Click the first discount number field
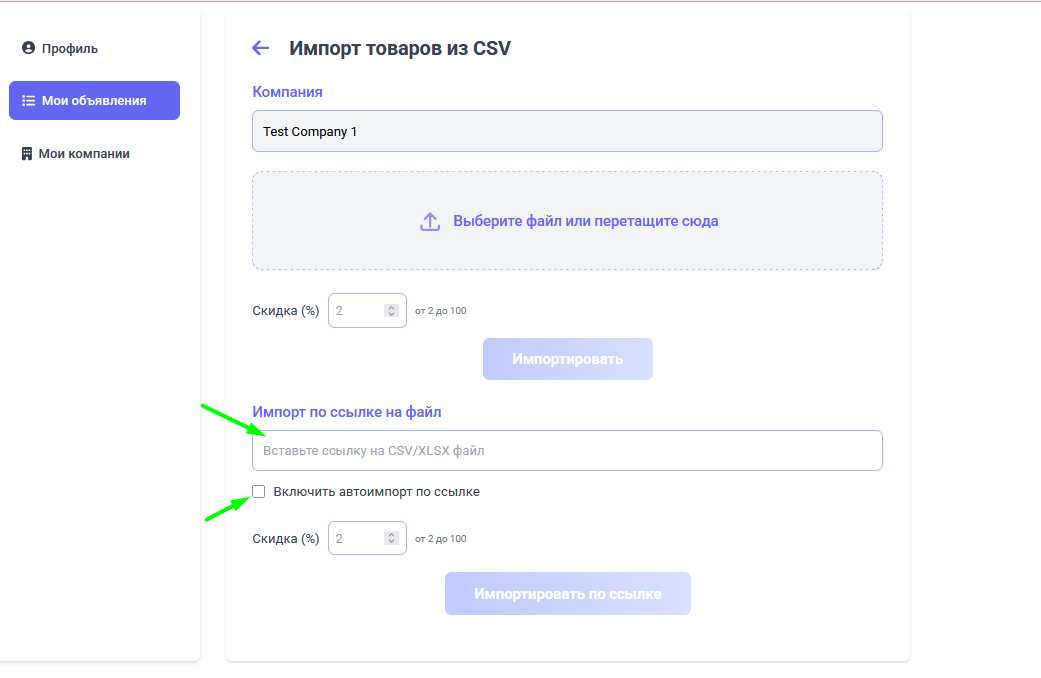The image size is (1041, 678). click(355, 310)
